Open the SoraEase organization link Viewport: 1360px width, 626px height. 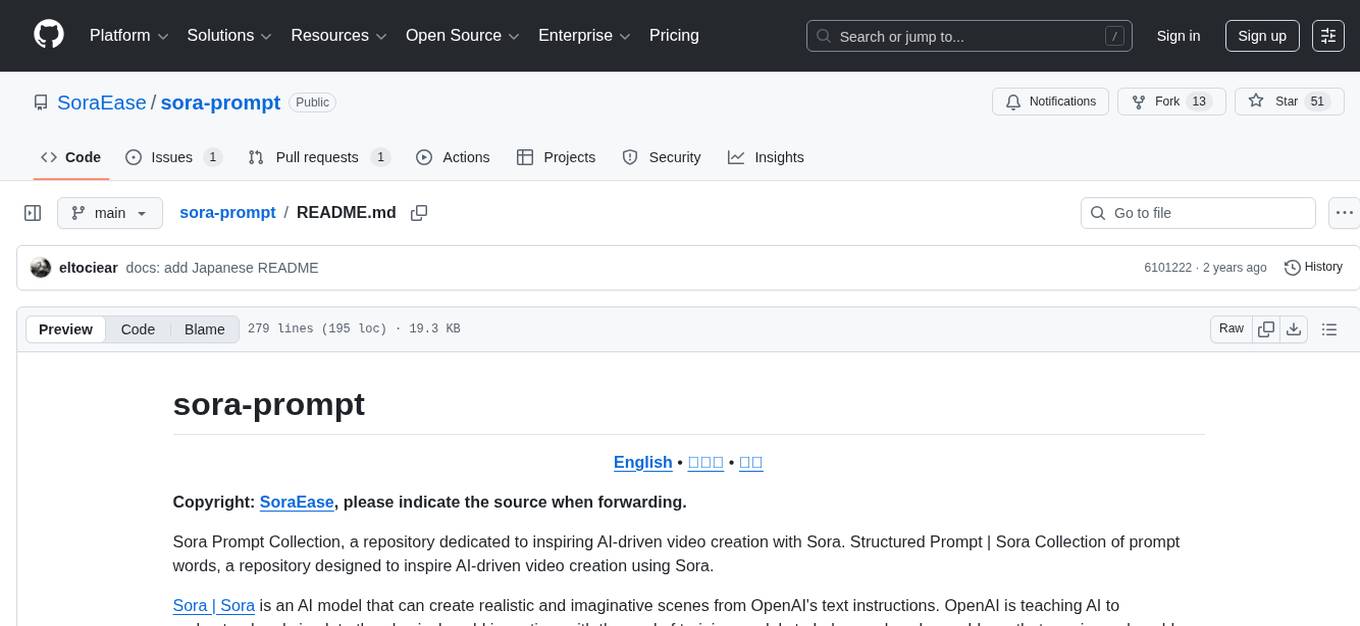tap(101, 102)
